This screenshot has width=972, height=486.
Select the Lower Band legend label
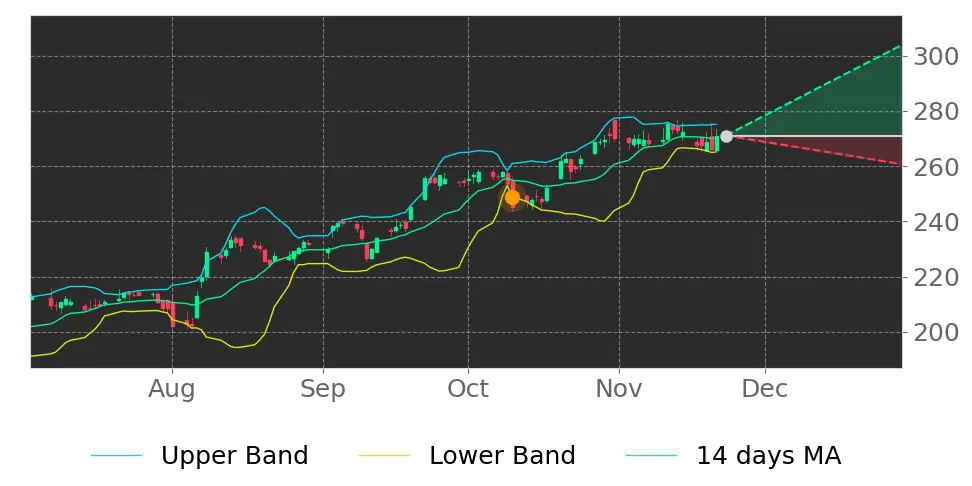point(502,456)
